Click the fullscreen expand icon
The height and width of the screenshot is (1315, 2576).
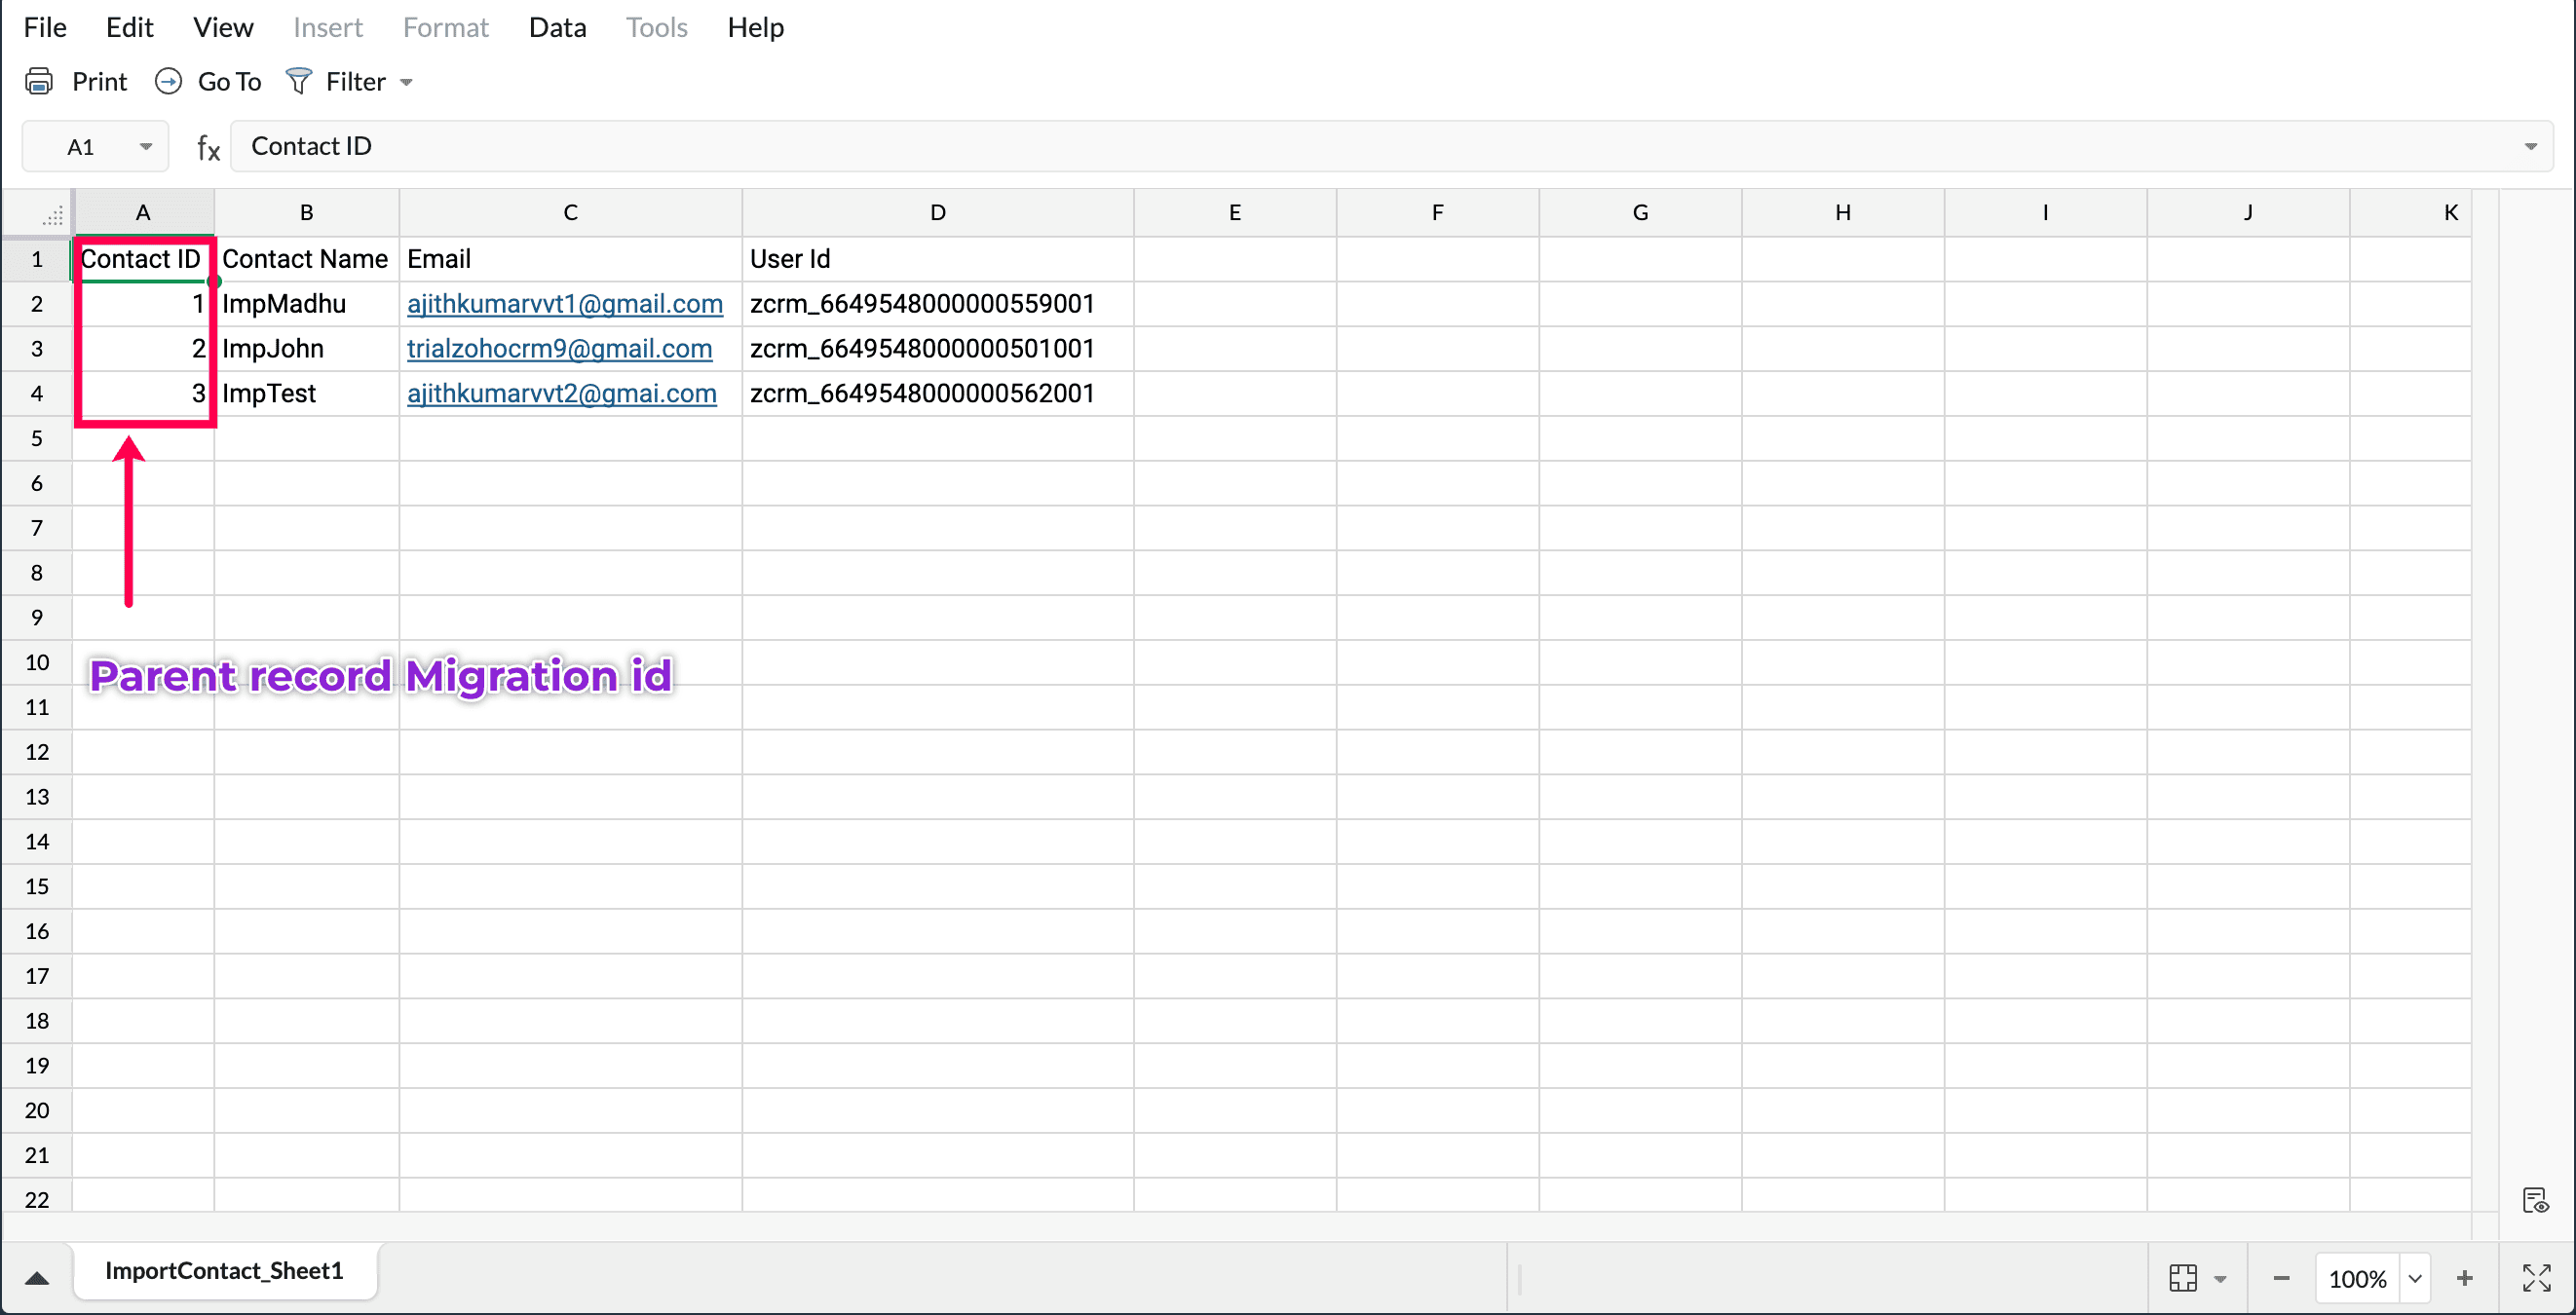pos(2536,1277)
